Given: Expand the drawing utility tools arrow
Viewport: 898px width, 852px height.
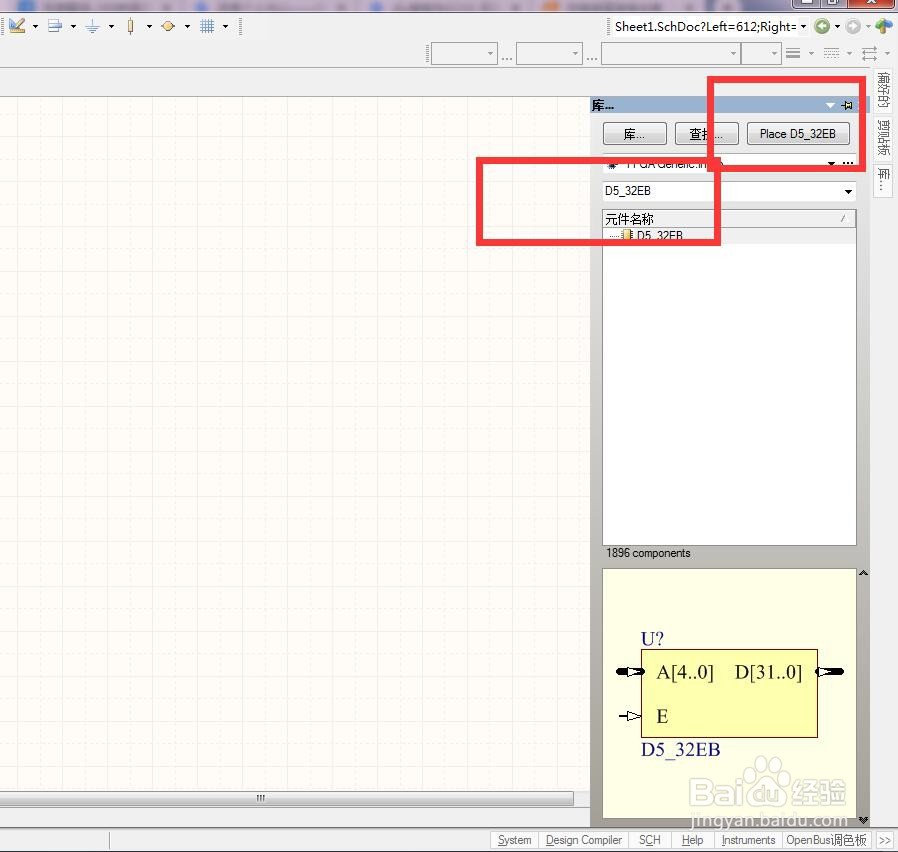Looking at the screenshot, I should (36, 26).
